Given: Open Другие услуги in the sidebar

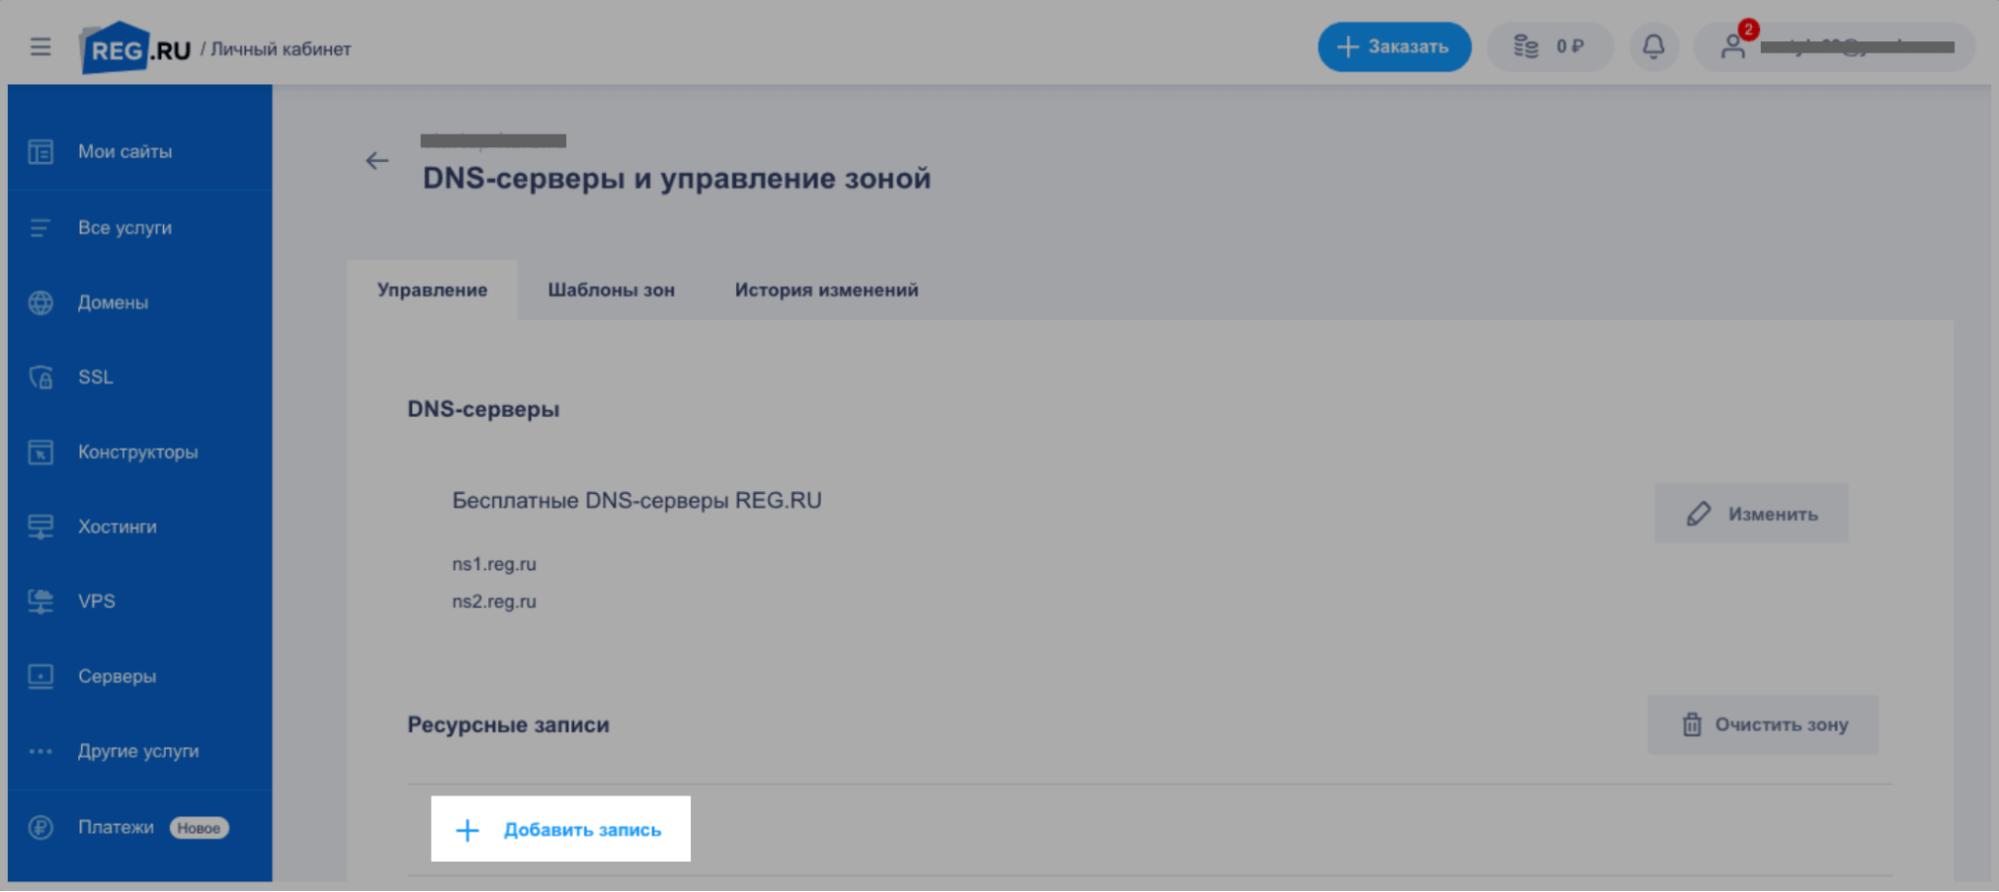Looking at the screenshot, I should point(140,752).
